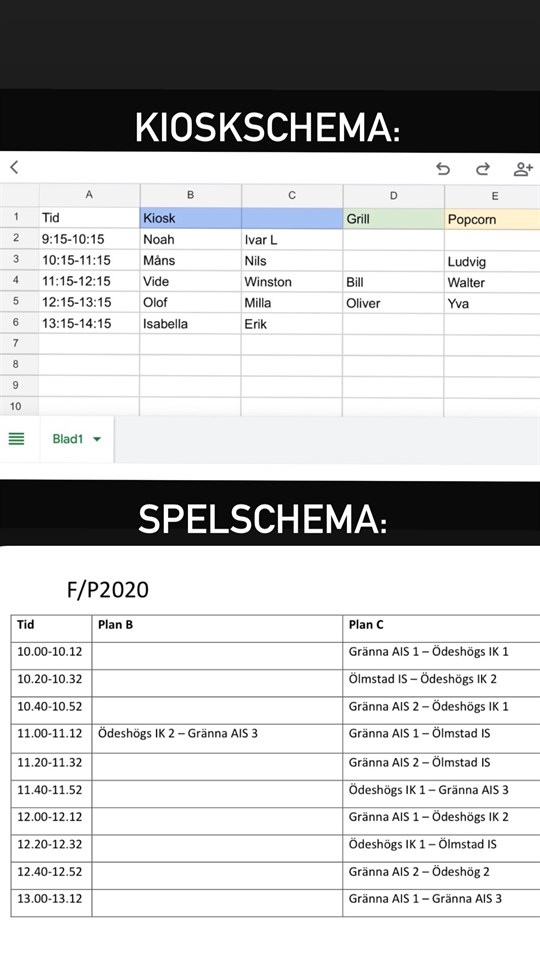The height and width of the screenshot is (960, 540).
Task: Select the cell containing Winston
Action: pyautogui.click(x=292, y=282)
